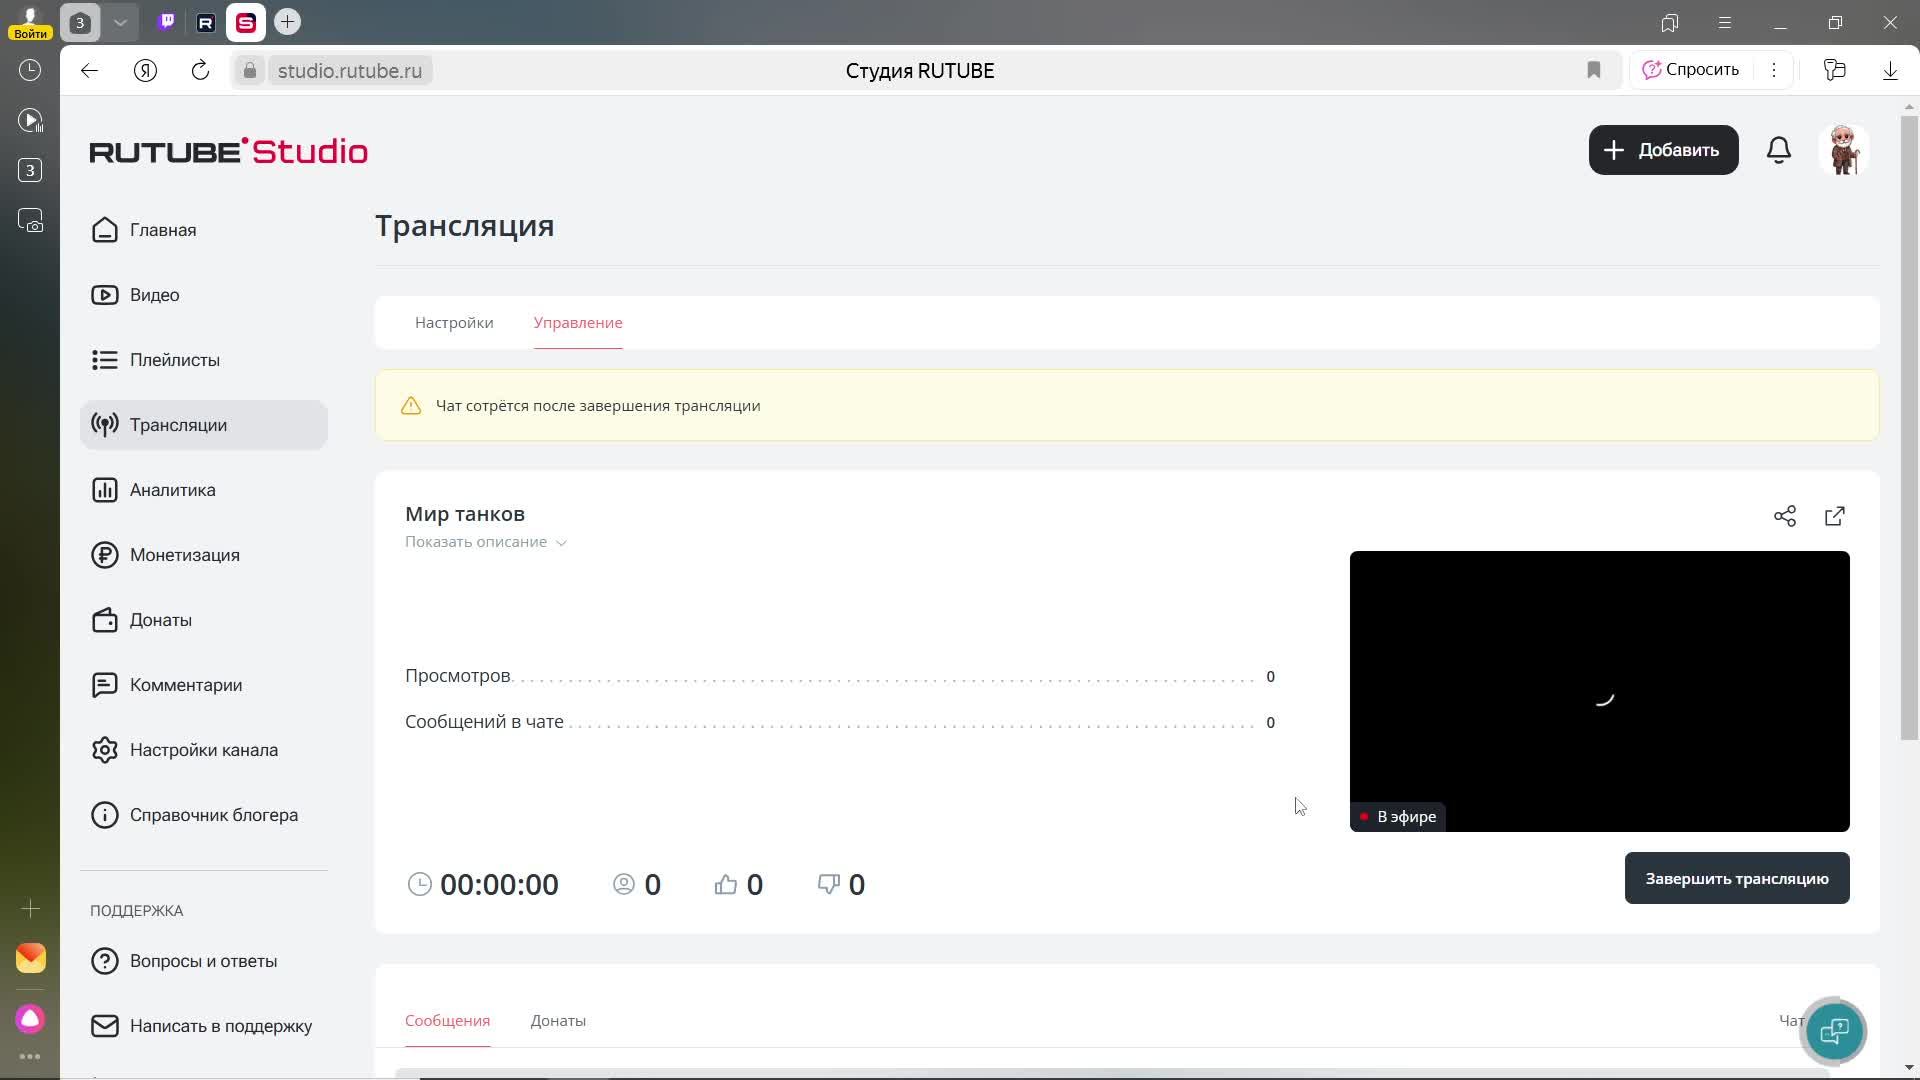Click the Справочник блогера info icon
Screen dimensions: 1920x1080
click(105, 815)
